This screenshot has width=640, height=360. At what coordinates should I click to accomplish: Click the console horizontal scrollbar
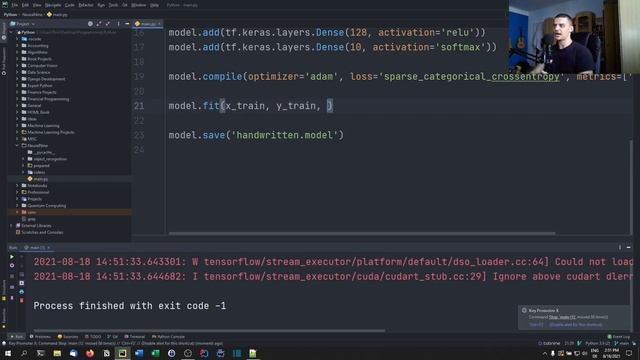(209, 331)
